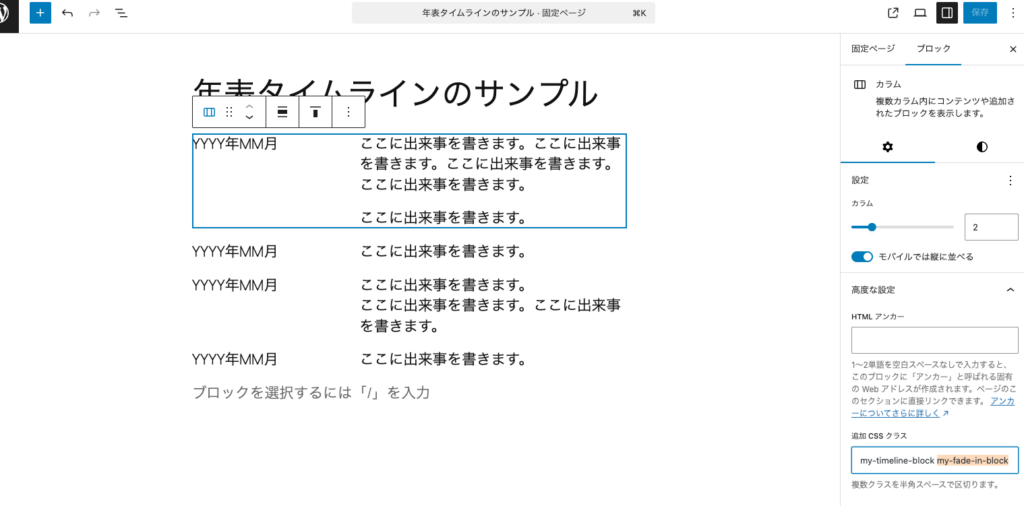1024x506 pixels.
Task: Open the document overview list view
Action: (121, 13)
